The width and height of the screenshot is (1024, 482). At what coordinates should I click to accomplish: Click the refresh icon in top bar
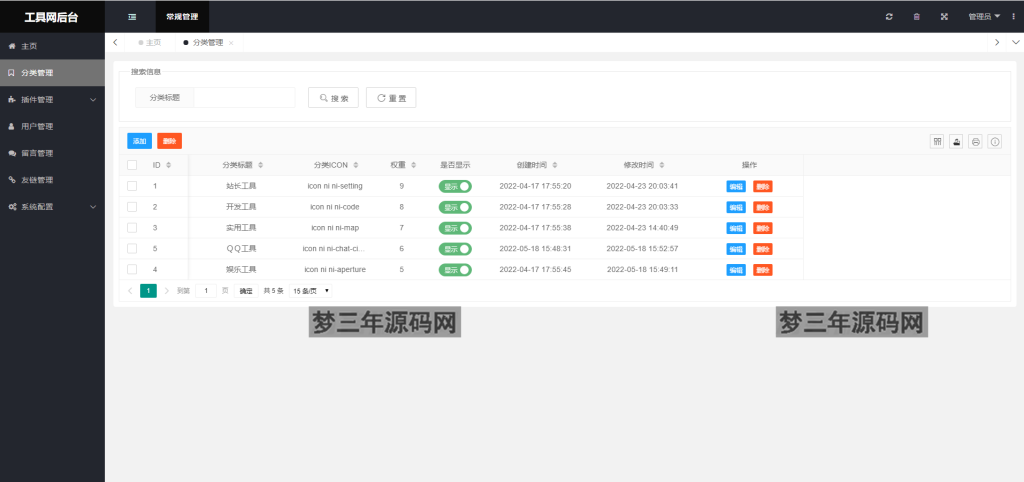[x=889, y=17]
